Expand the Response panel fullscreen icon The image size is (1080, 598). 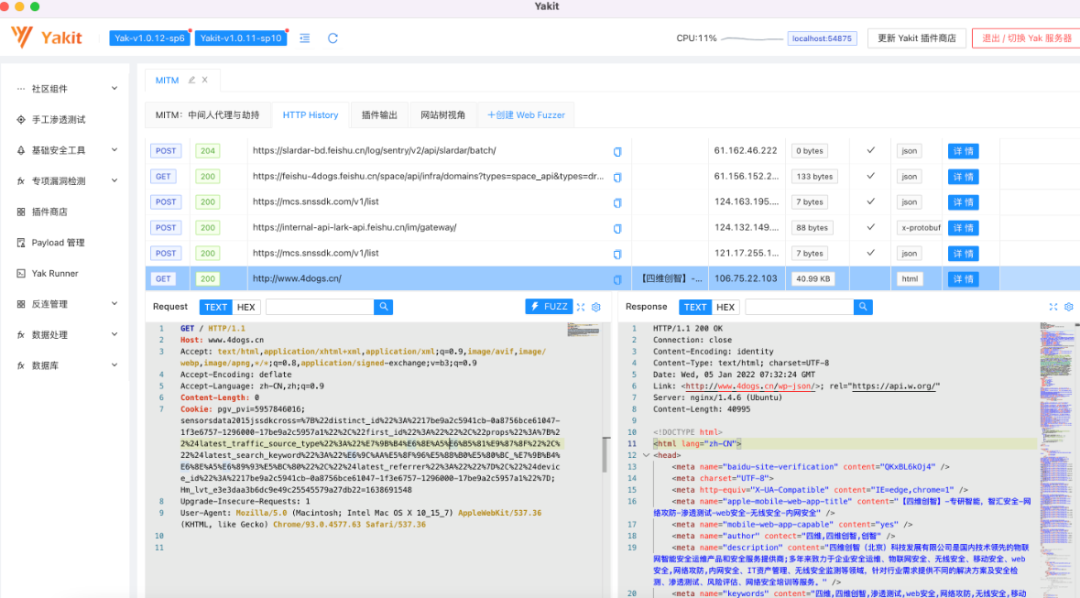click(x=1053, y=307)
